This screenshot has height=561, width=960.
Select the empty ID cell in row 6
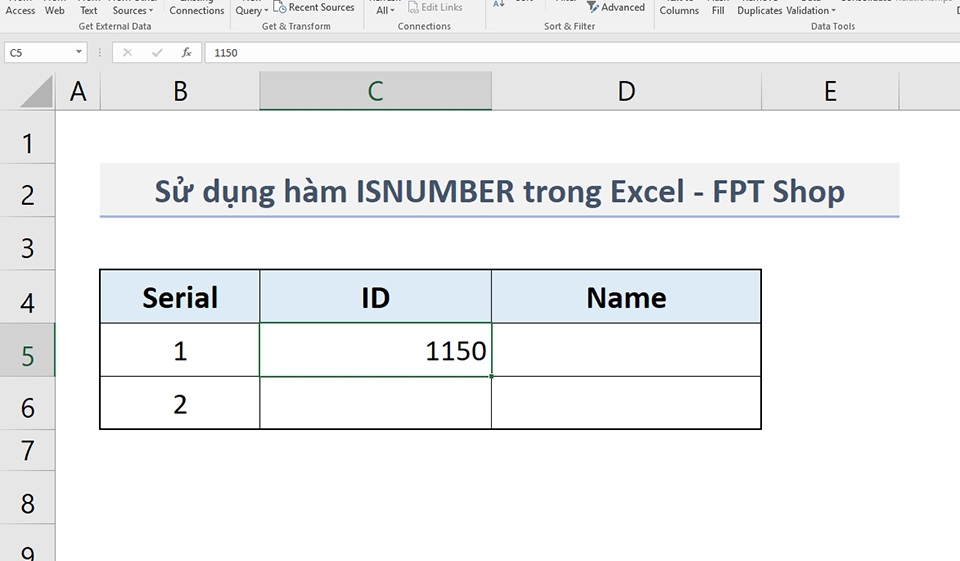point(375,403)
